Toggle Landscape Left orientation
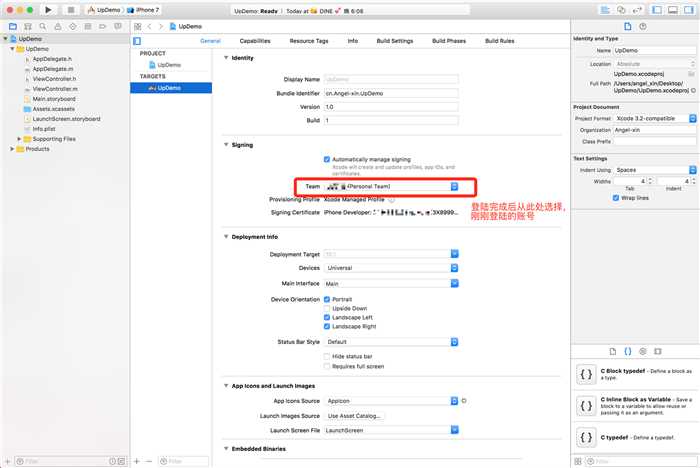 tap(327, 318)
